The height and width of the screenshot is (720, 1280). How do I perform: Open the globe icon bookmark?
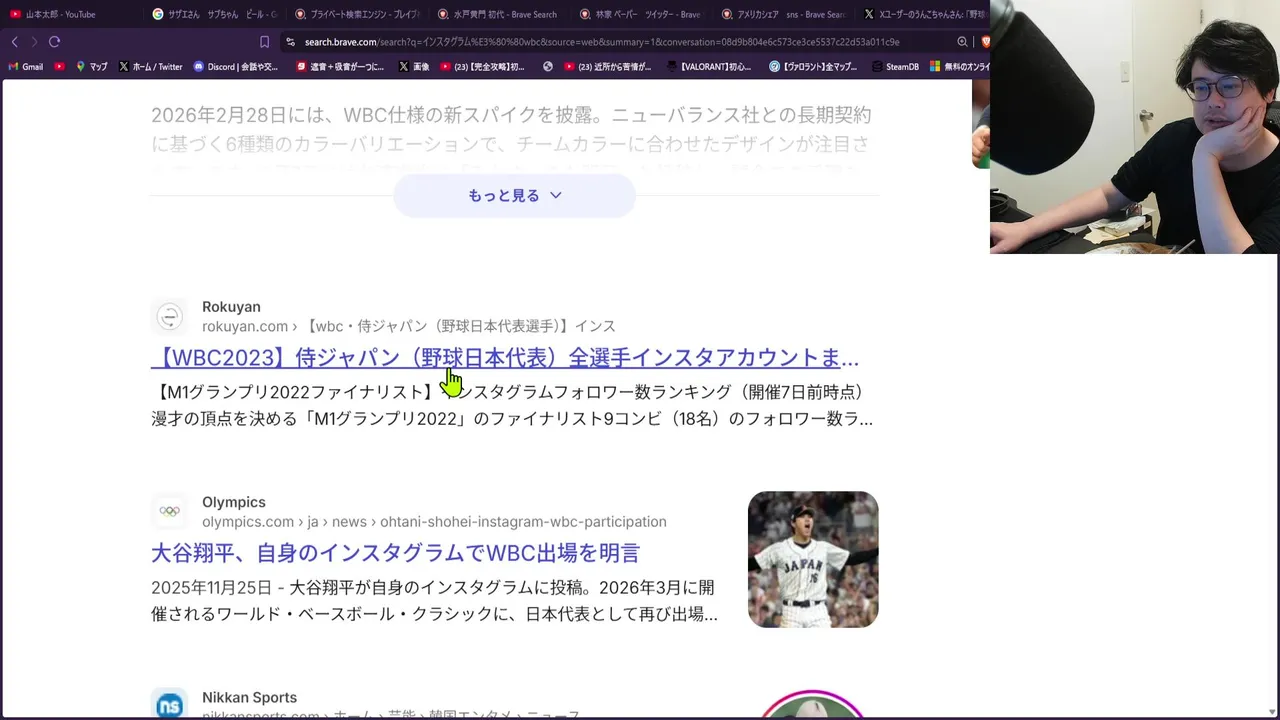pos(548,67)
